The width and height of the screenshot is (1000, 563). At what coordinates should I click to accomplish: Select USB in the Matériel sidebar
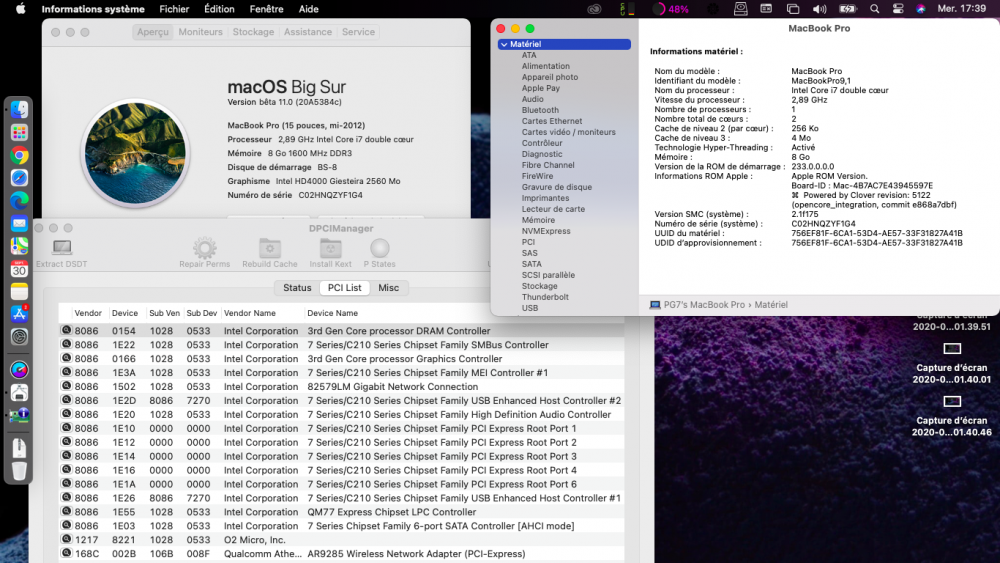pyautogui.click(x=530, y=308)
